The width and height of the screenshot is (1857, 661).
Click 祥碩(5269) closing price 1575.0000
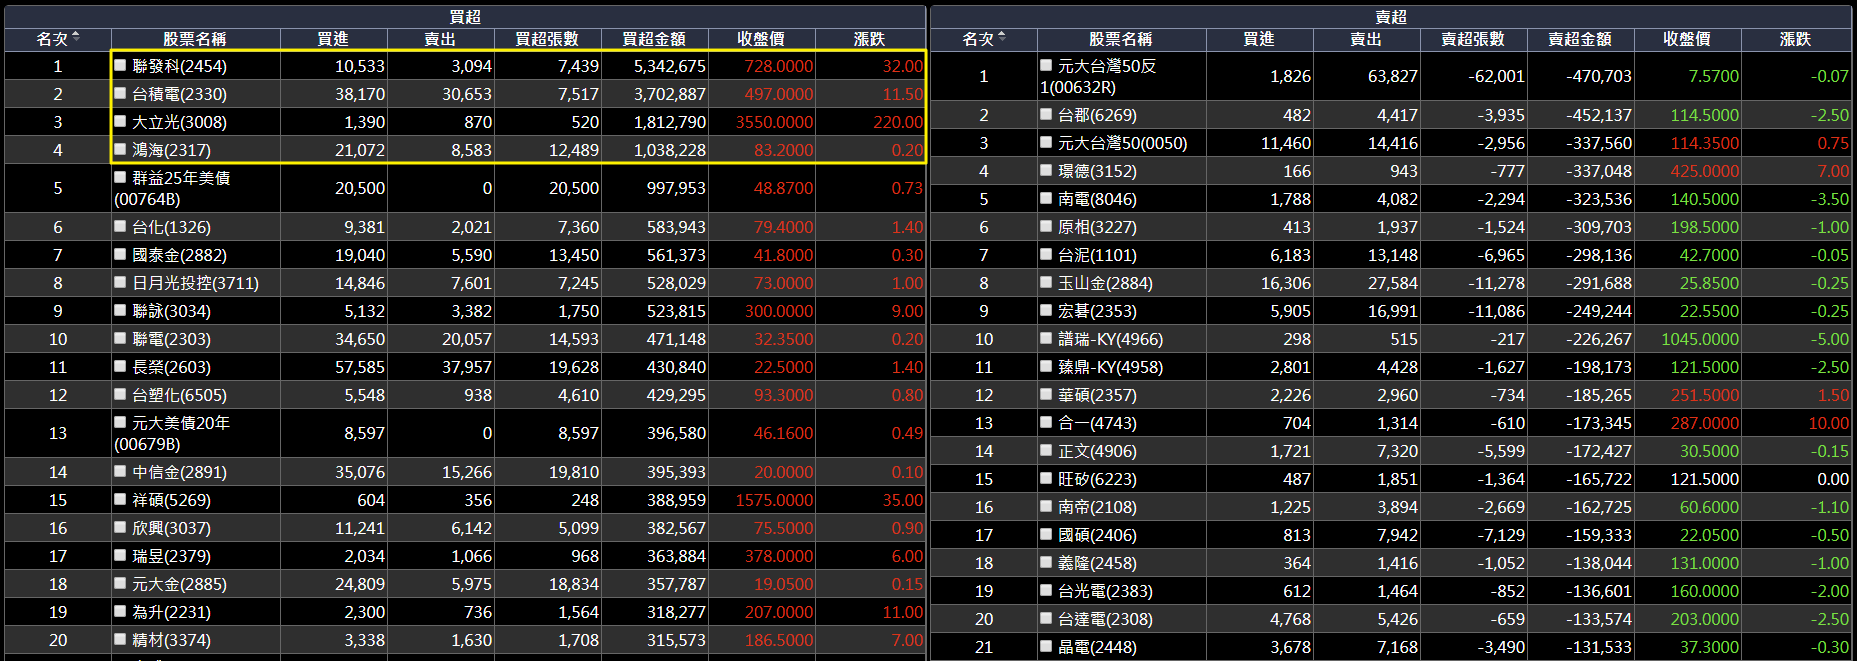[x=774, y=500]
